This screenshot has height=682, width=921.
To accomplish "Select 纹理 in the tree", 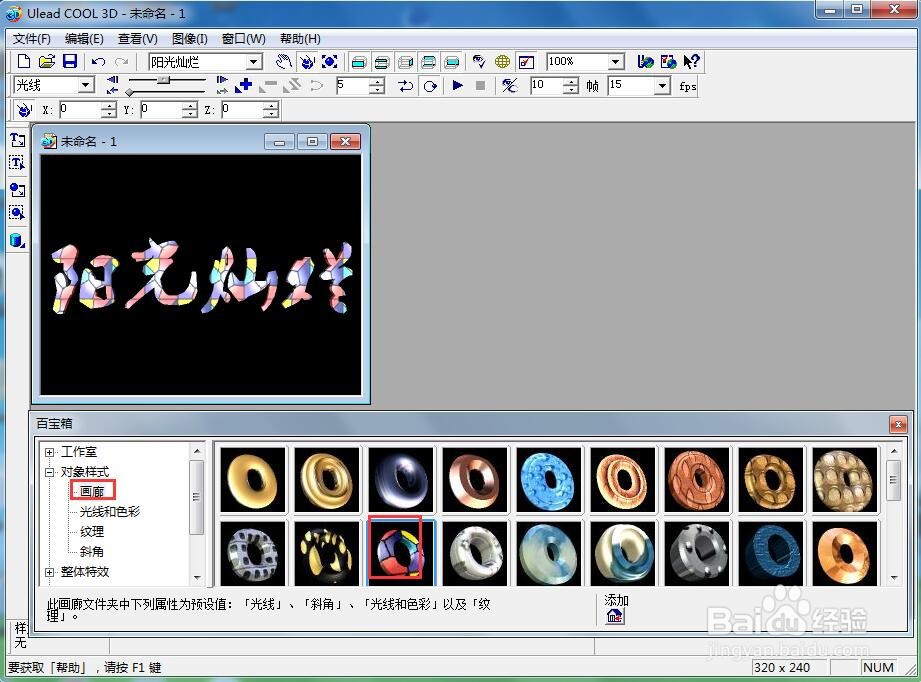I will click(x=92, y=532).
